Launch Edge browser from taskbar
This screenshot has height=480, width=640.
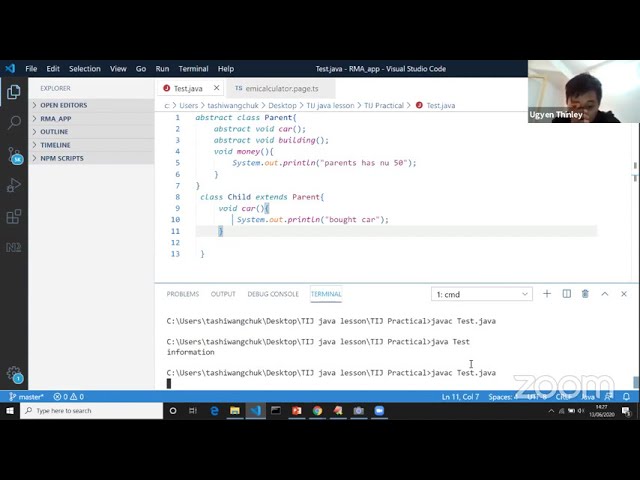214,411
